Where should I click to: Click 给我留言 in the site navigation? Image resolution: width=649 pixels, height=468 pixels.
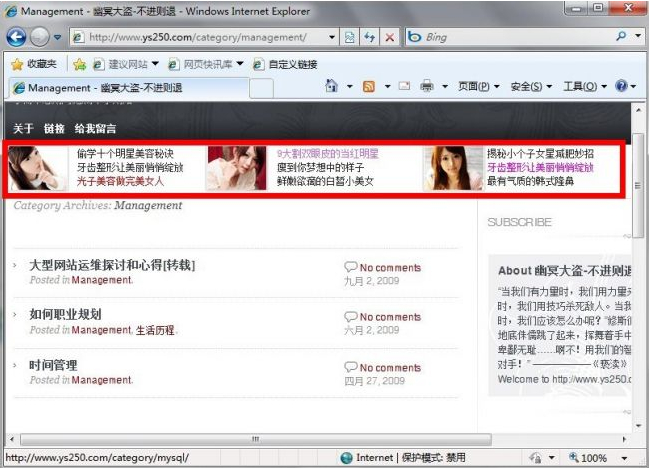[x=95, y=129]
